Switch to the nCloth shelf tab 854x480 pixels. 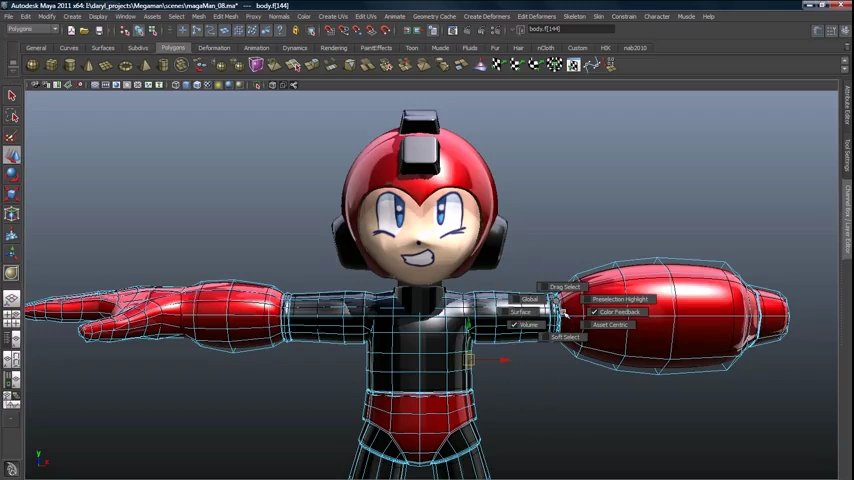pyautogui.click(x=546, y=48)
